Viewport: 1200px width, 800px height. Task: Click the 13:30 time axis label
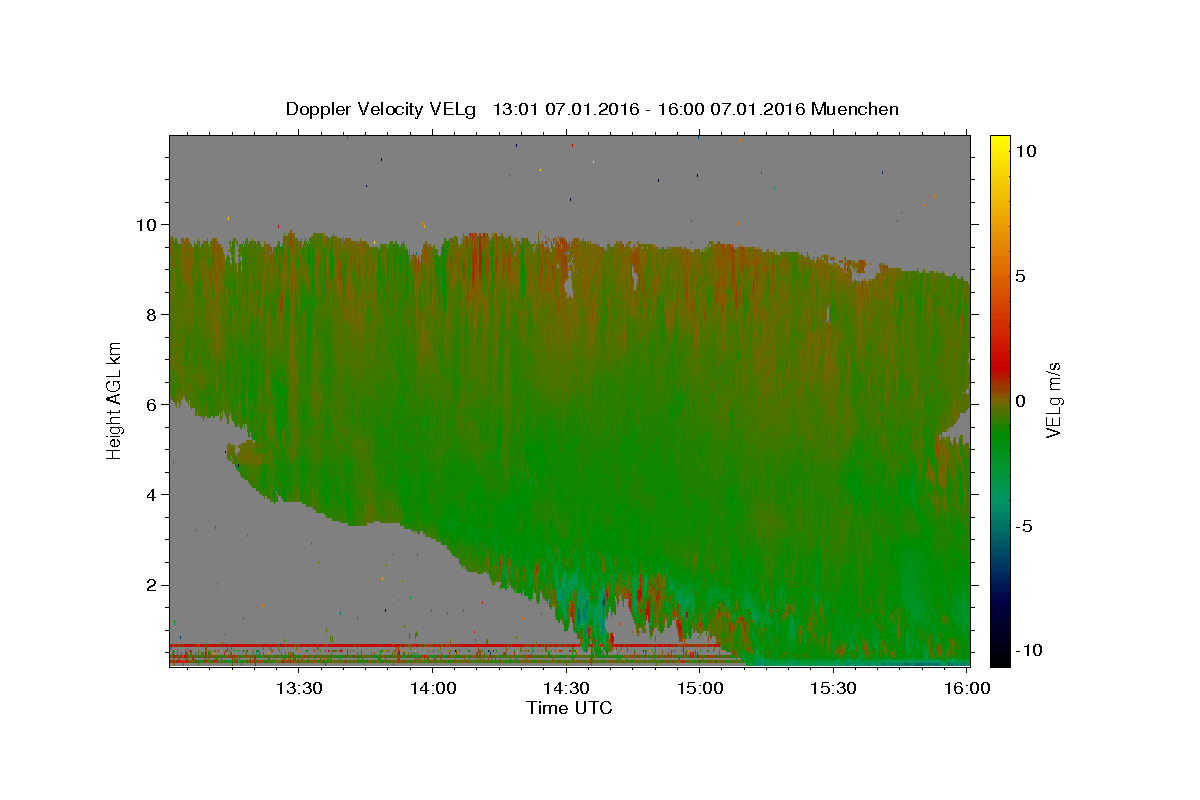pos(299,688)
